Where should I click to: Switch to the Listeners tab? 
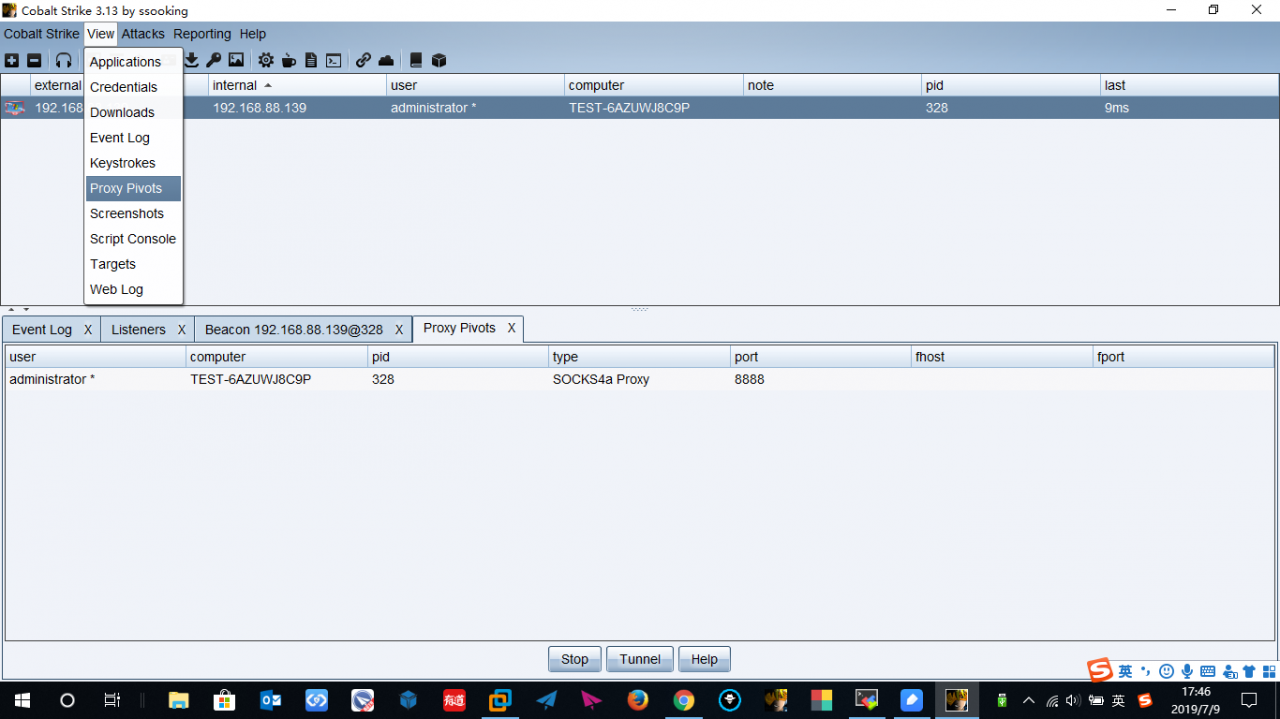point(138,330)
